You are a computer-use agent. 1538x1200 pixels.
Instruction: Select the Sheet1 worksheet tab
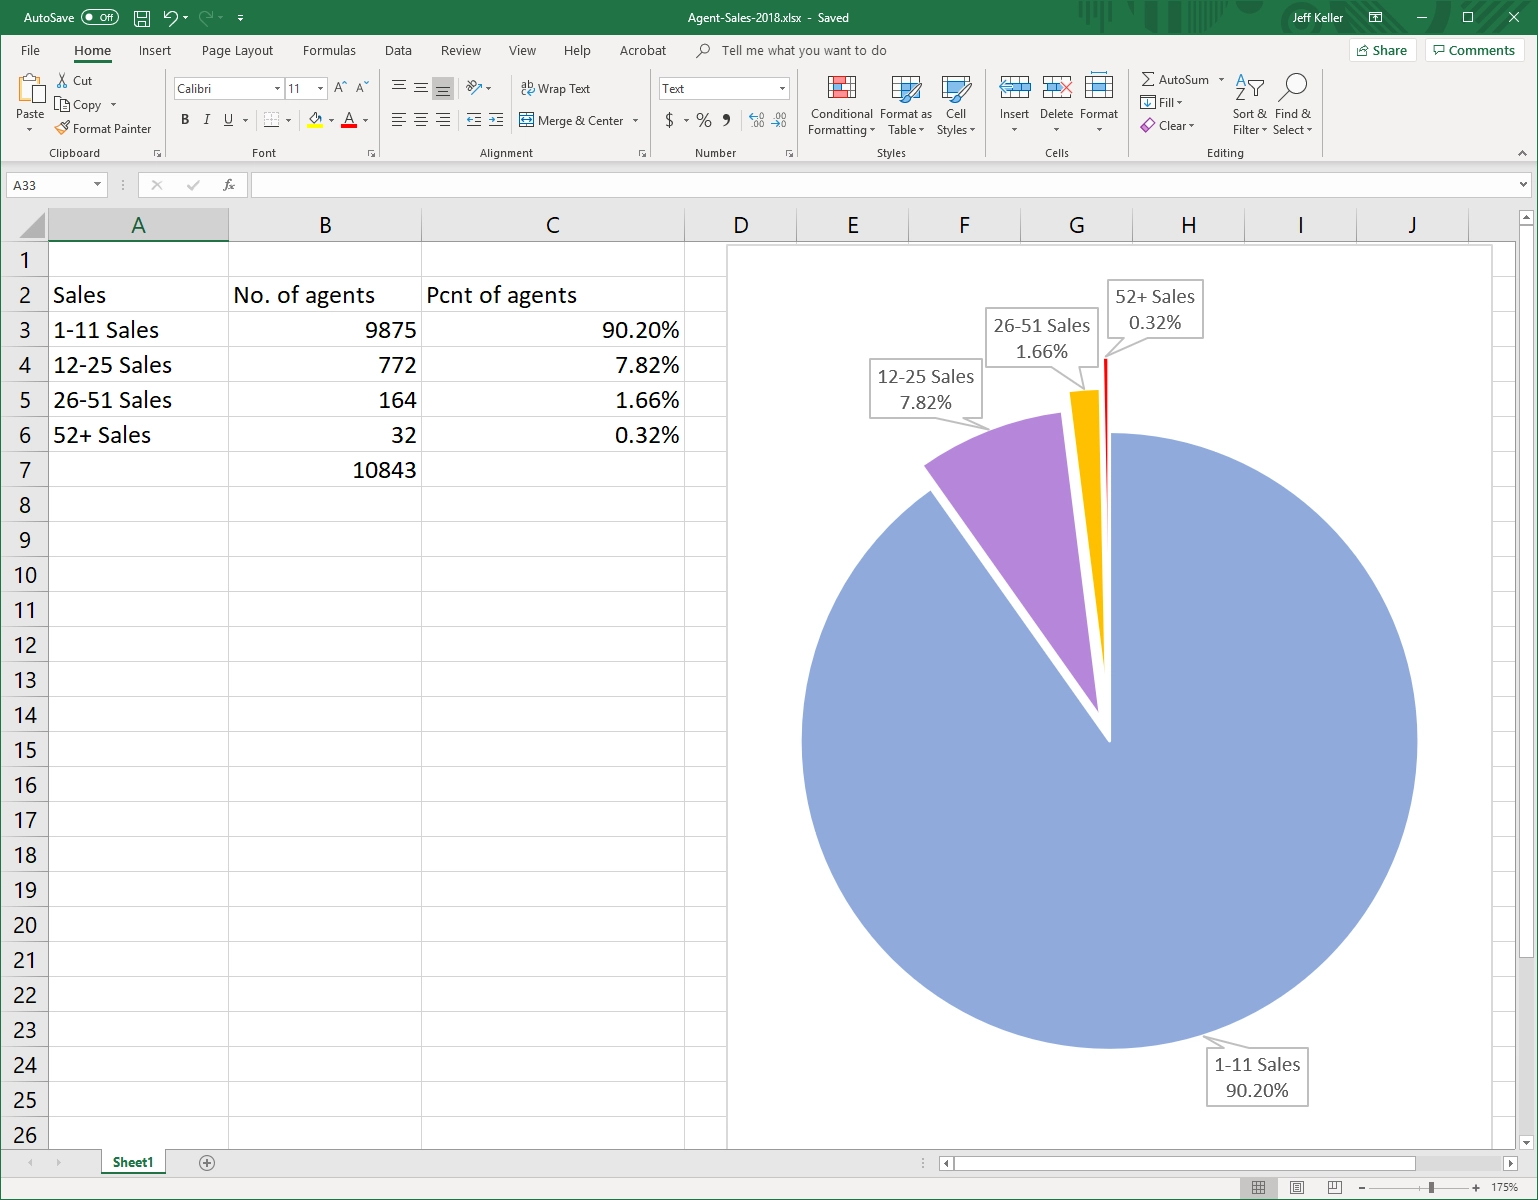(133, 1162)
